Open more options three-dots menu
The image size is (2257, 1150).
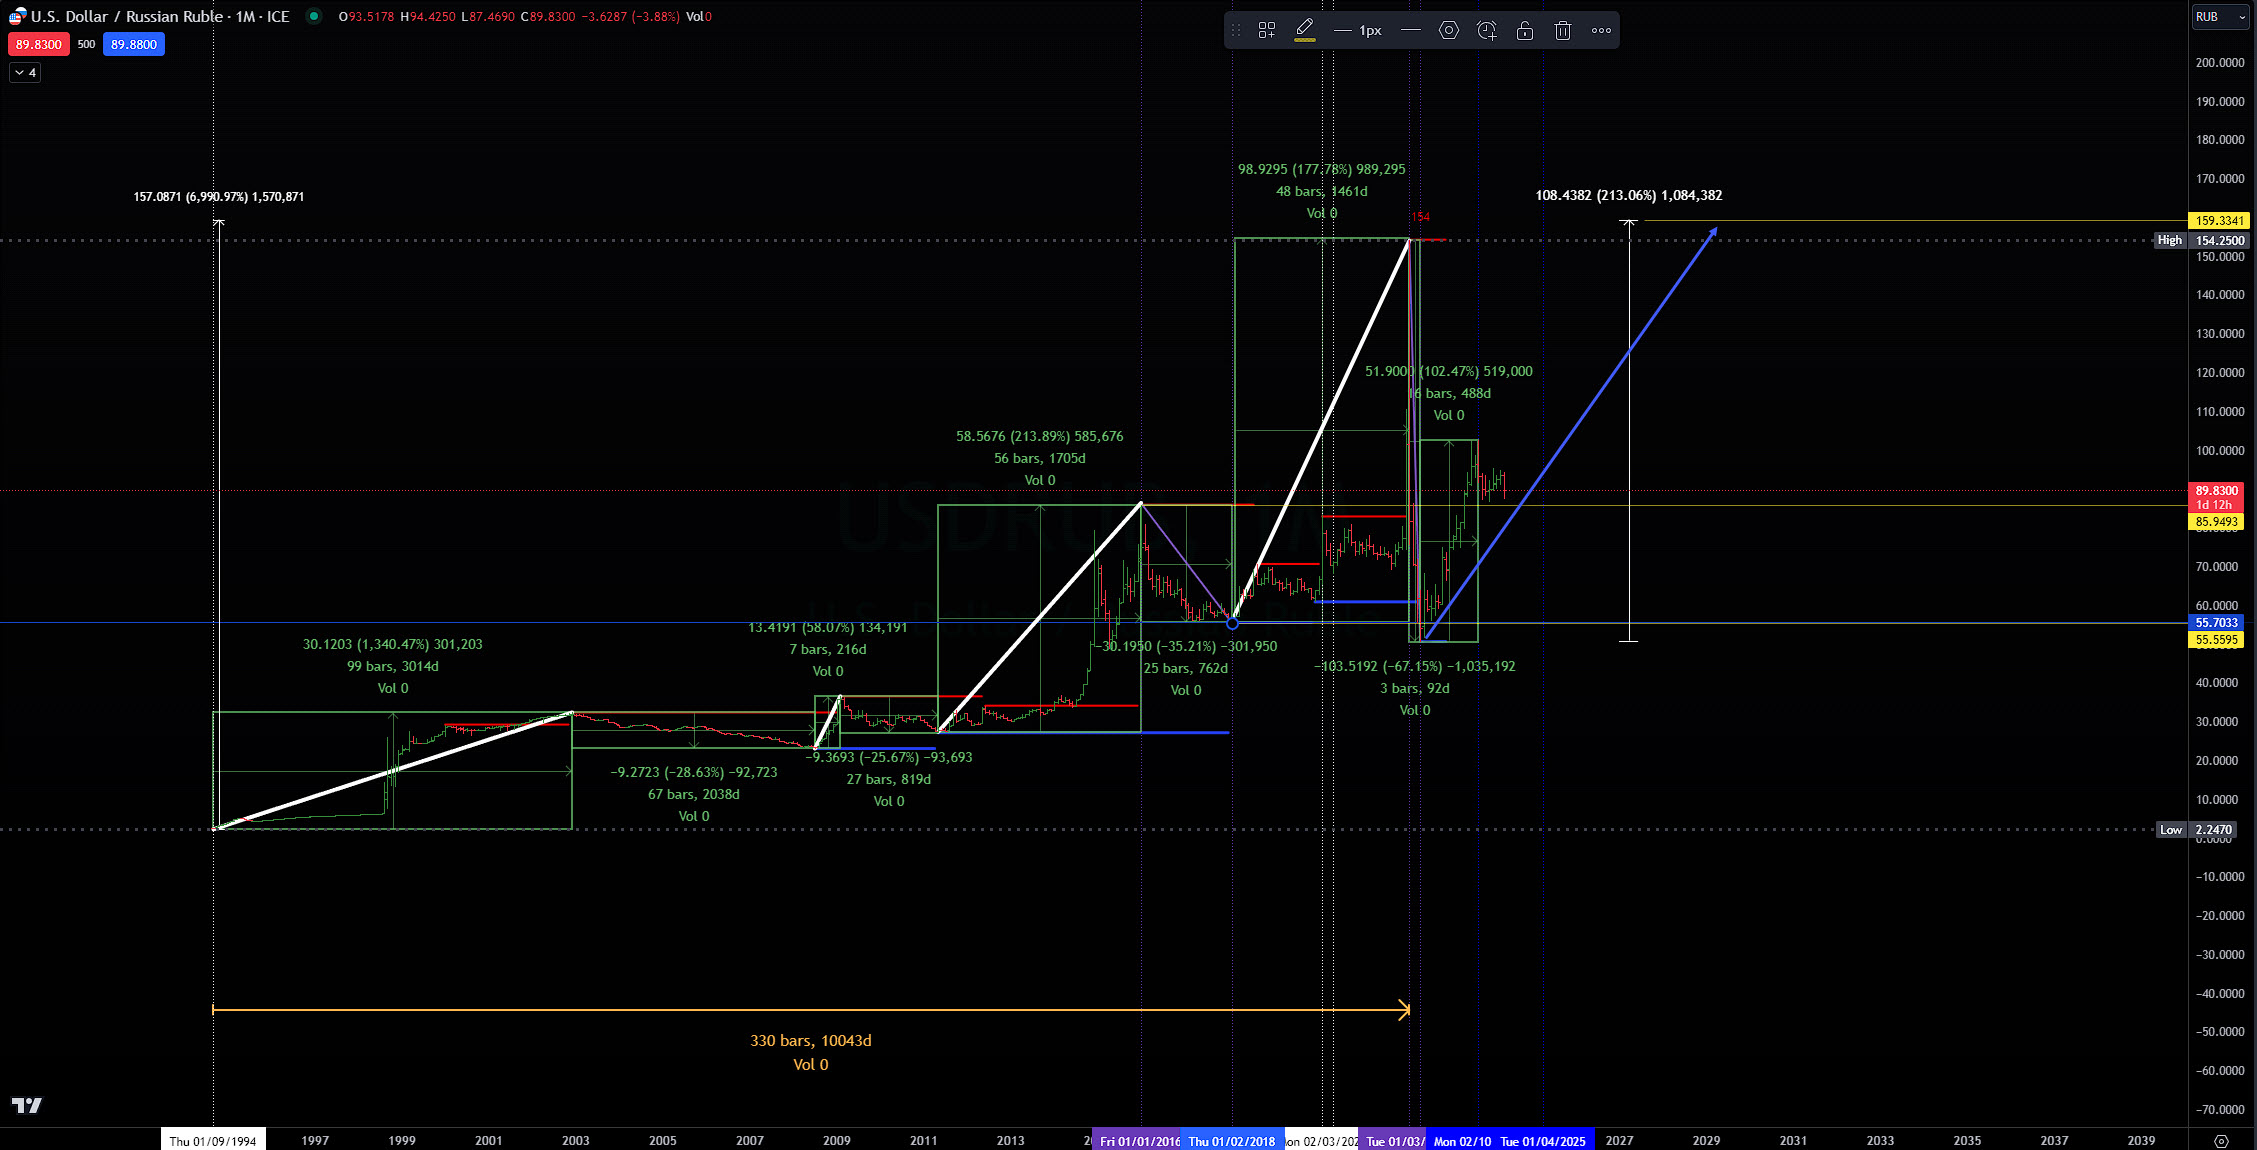click(1601, 30)
